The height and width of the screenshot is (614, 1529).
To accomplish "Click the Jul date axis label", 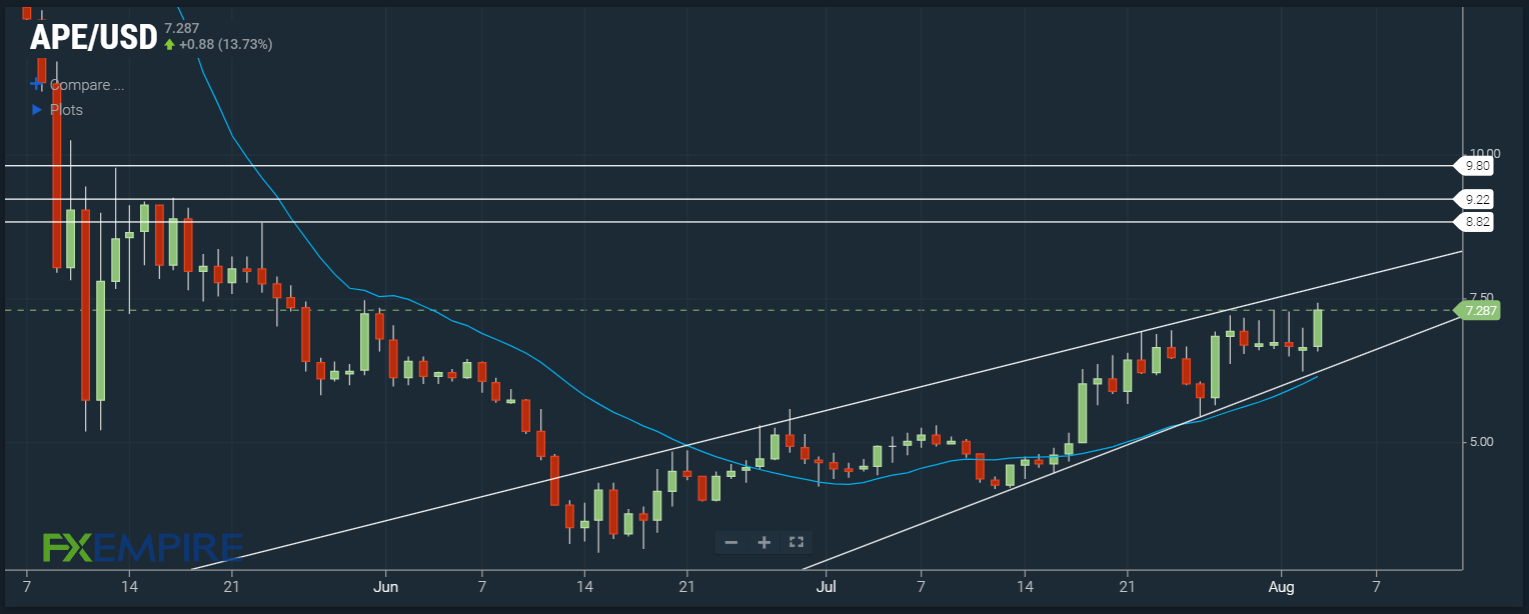I will point(826,585).
